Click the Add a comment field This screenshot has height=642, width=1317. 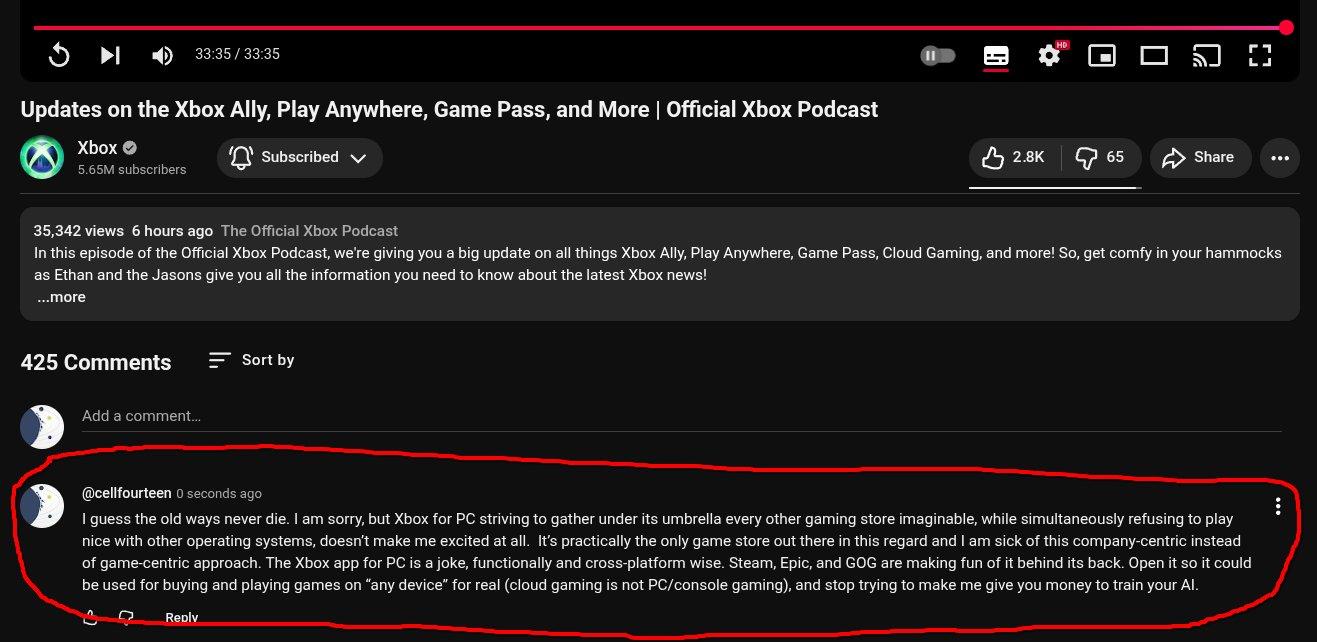tap(681, 416)
